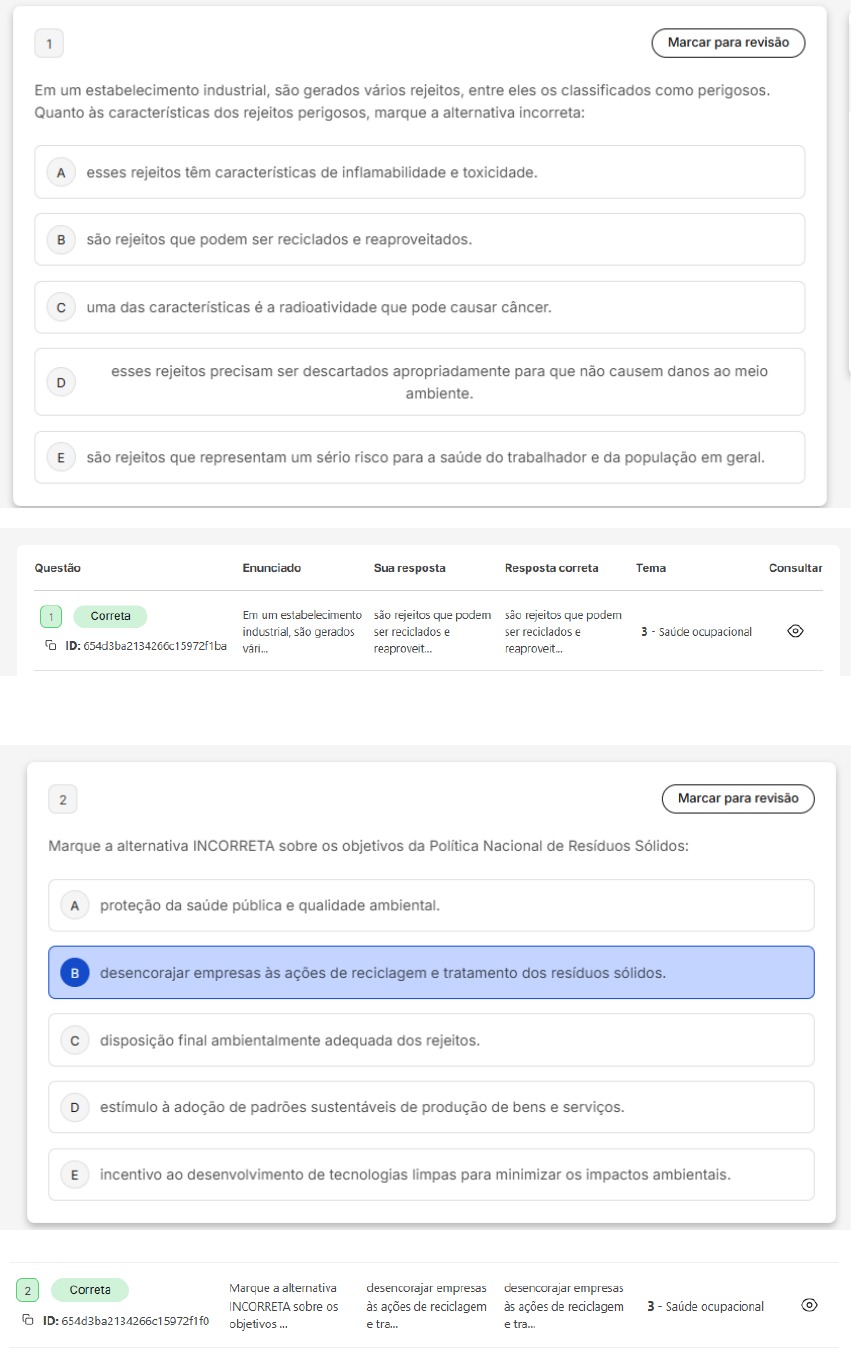Mark question 1 for review
Screen dimensions: 851x1348
tap(728, 43)
